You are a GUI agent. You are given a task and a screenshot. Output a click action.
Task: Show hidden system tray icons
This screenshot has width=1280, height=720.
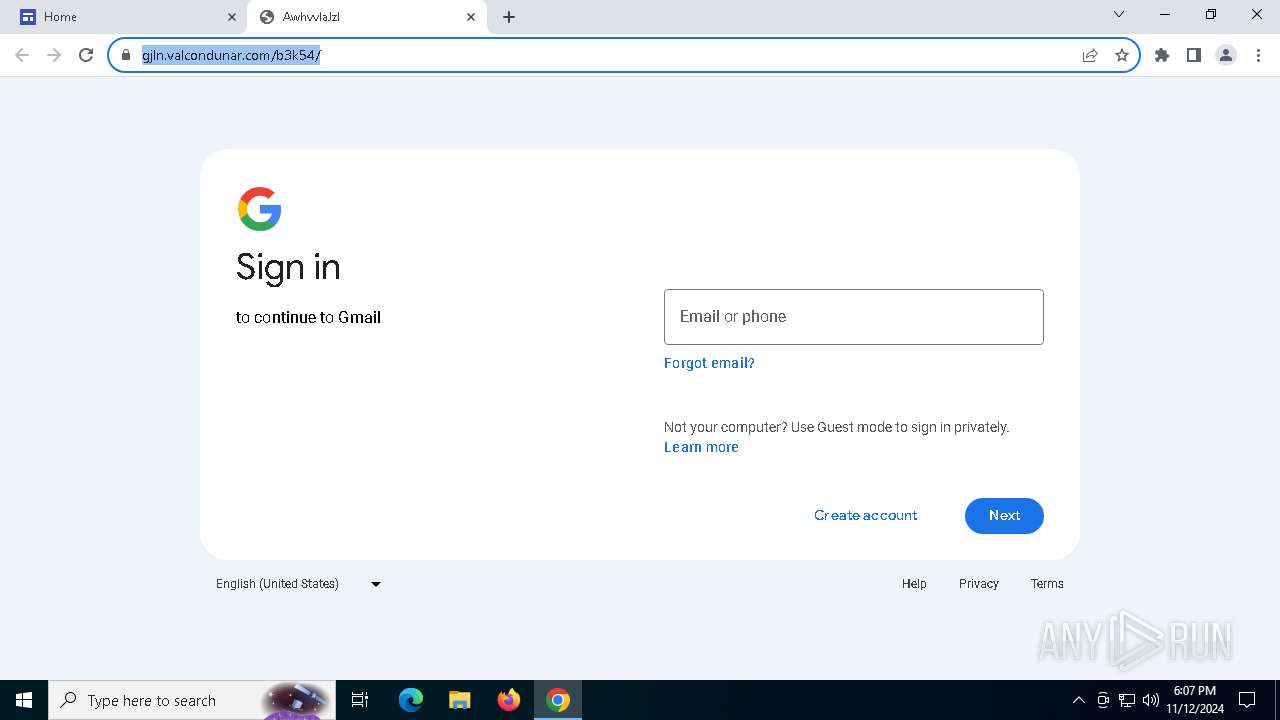tap(1078, 700)
